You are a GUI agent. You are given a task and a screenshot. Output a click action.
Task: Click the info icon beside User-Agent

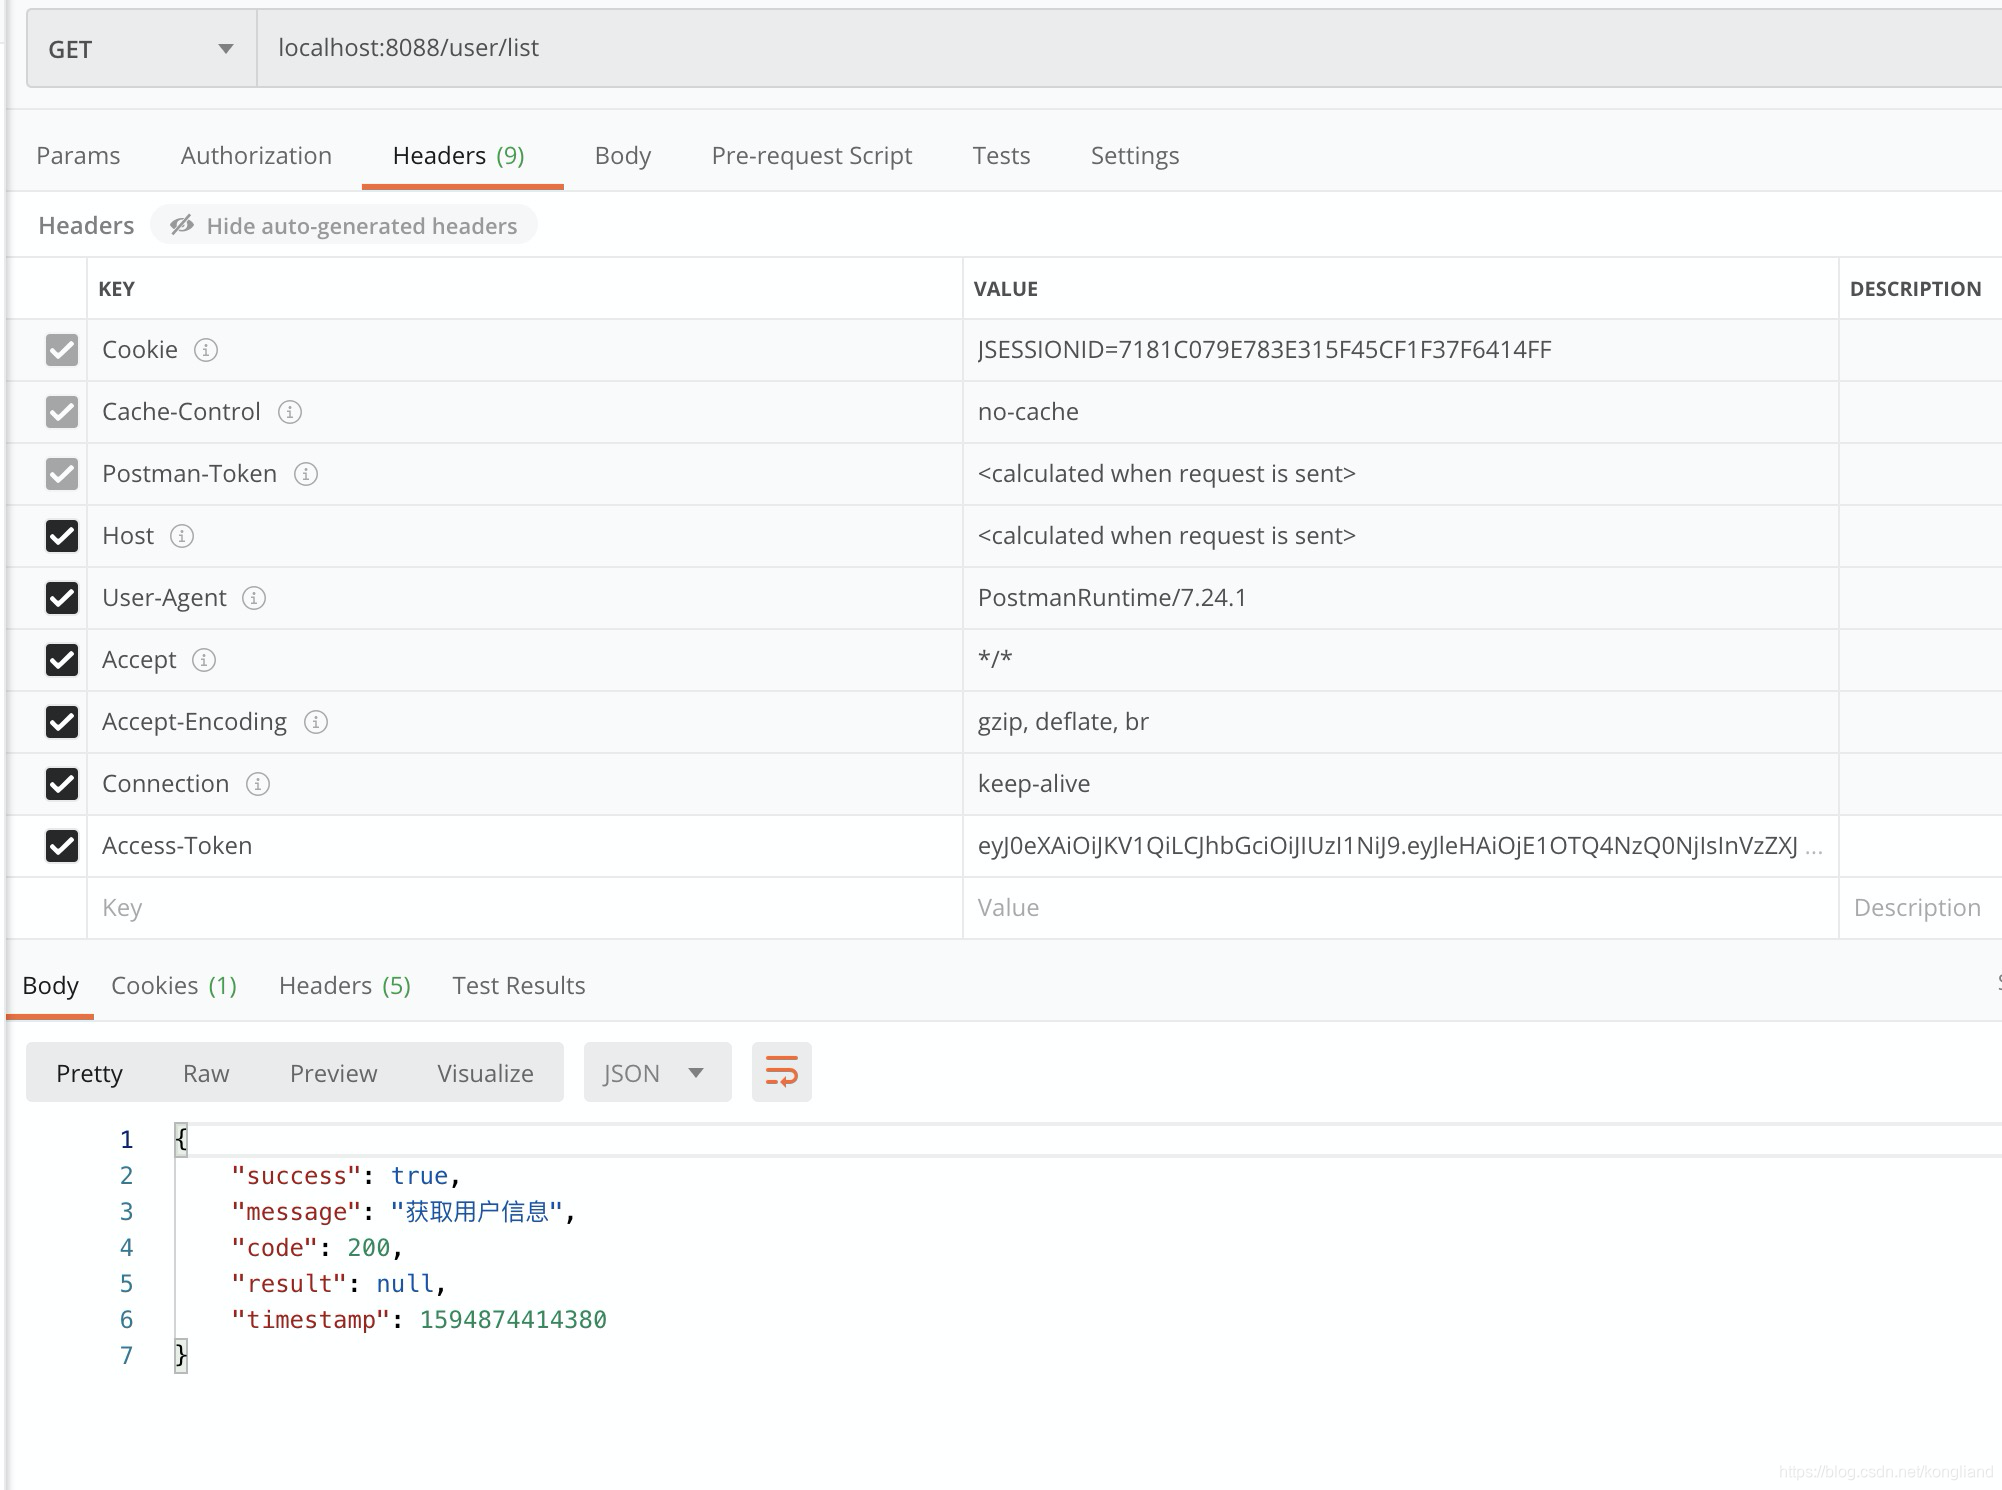click(254, 598)
